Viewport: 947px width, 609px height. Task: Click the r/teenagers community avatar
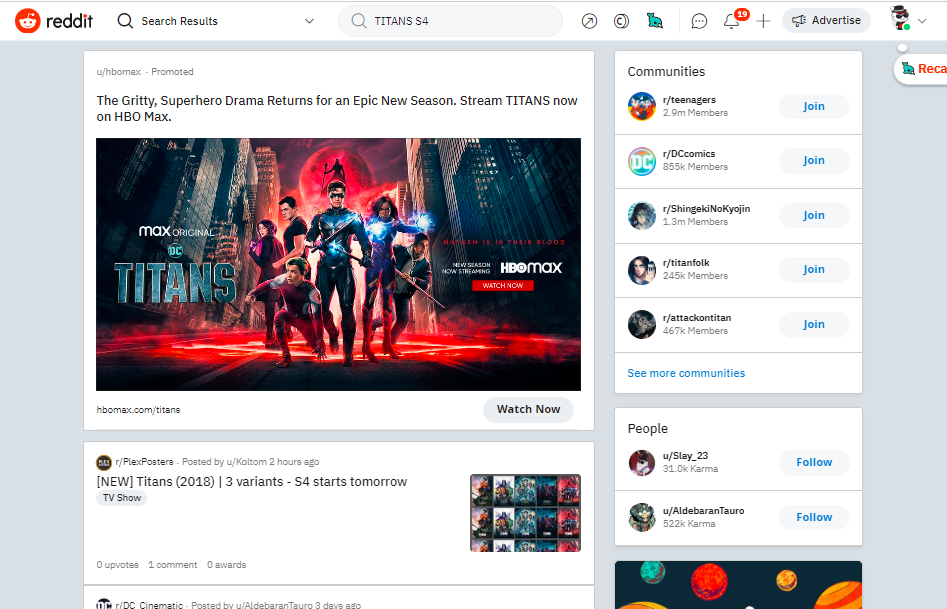[641, 106]
